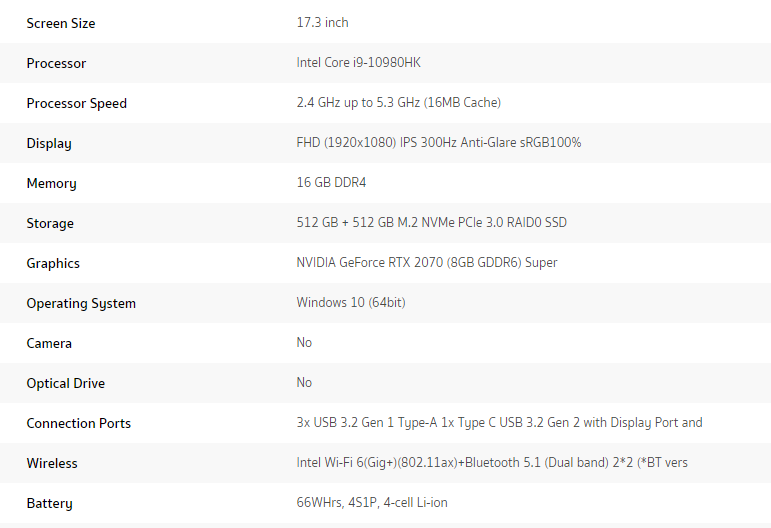This screenshot has width=771, height=528.
Task: Click the Storage row label
Action: pyautogui.click(x=50, y=223)
